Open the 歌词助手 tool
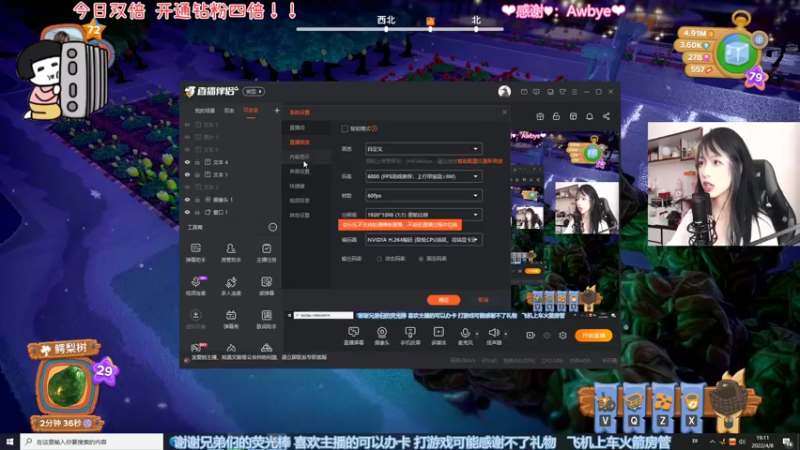 click(x=266, y=319)
